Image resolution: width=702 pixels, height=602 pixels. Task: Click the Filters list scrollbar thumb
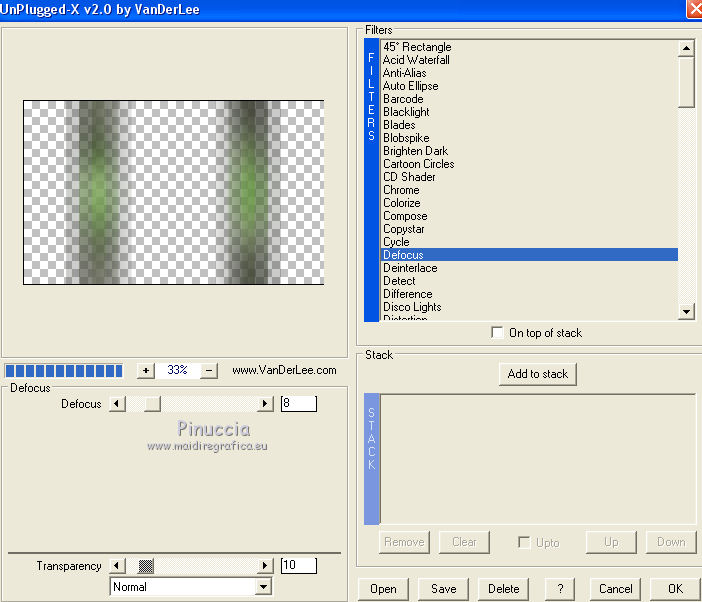click(686, 82)
